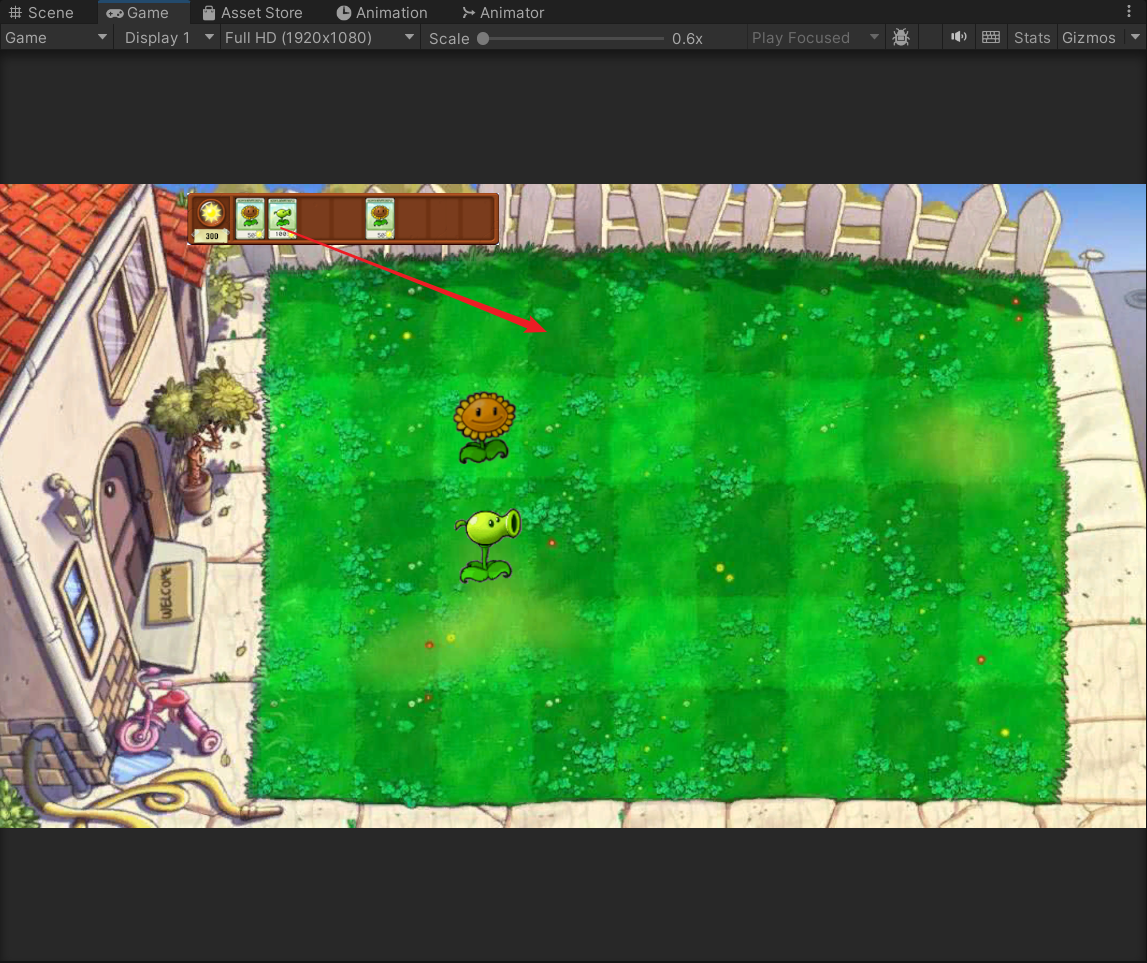Toggle the Stats overlay
This screenshot has width=1147, height=963.
(1032, 37)
